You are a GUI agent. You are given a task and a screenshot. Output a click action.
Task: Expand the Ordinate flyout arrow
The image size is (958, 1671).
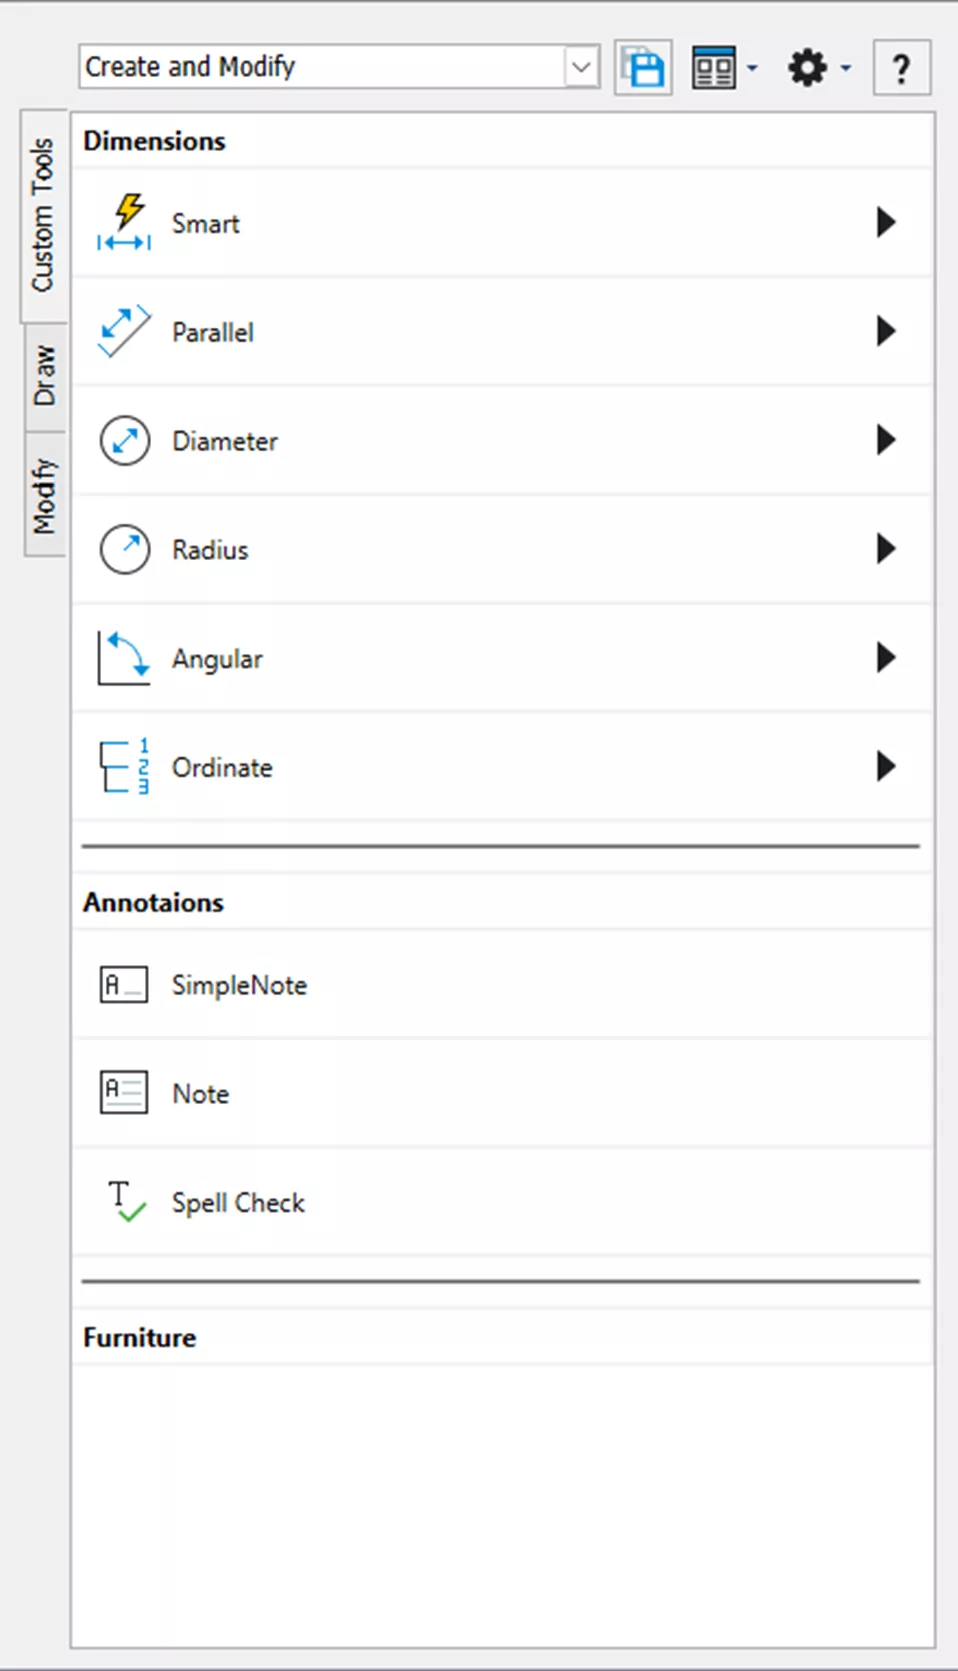point(885,767)
